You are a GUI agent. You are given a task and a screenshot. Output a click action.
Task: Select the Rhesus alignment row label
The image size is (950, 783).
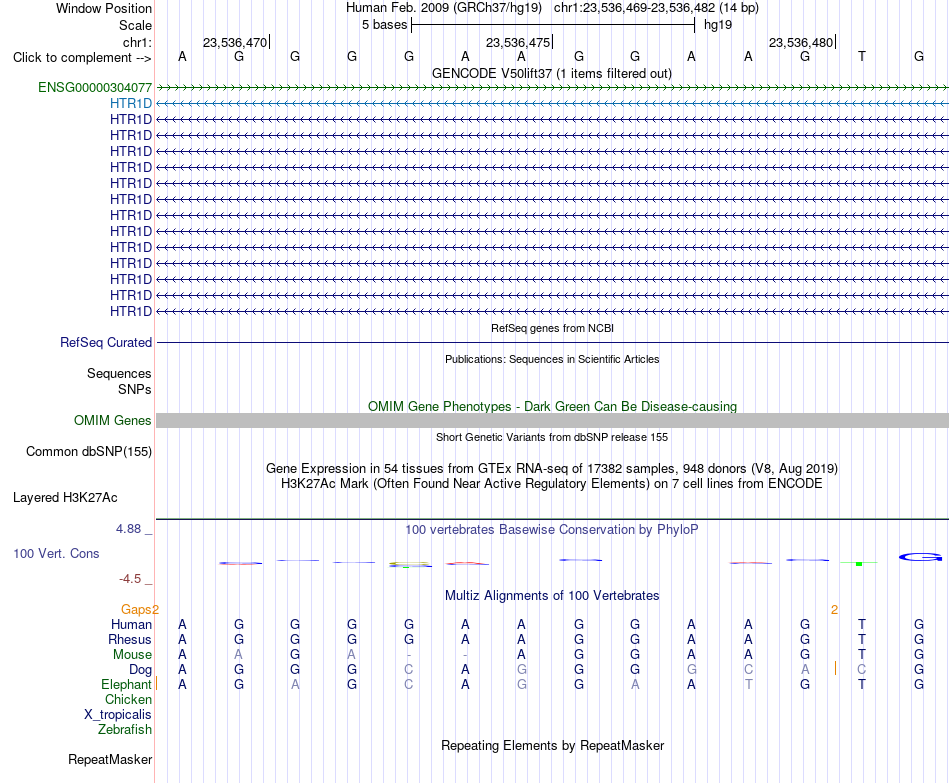tap(130, 640)
